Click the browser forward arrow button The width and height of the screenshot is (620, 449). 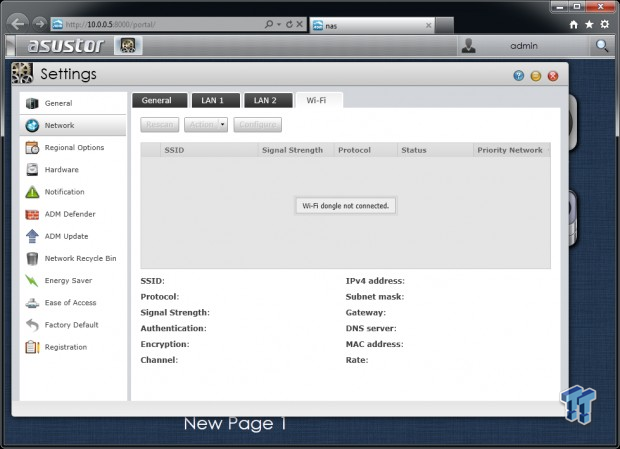40,24
